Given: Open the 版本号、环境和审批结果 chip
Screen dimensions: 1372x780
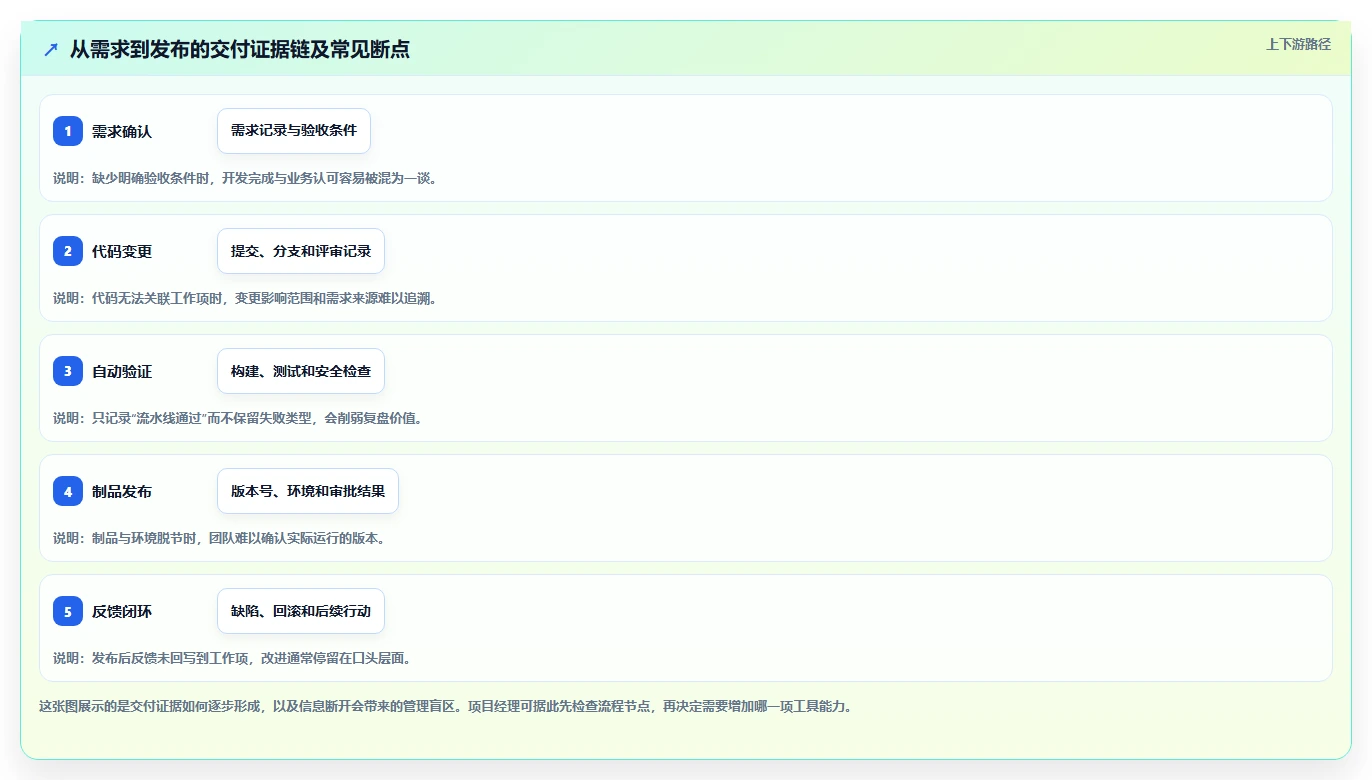Looking at the screenshot, I should 308,491.
